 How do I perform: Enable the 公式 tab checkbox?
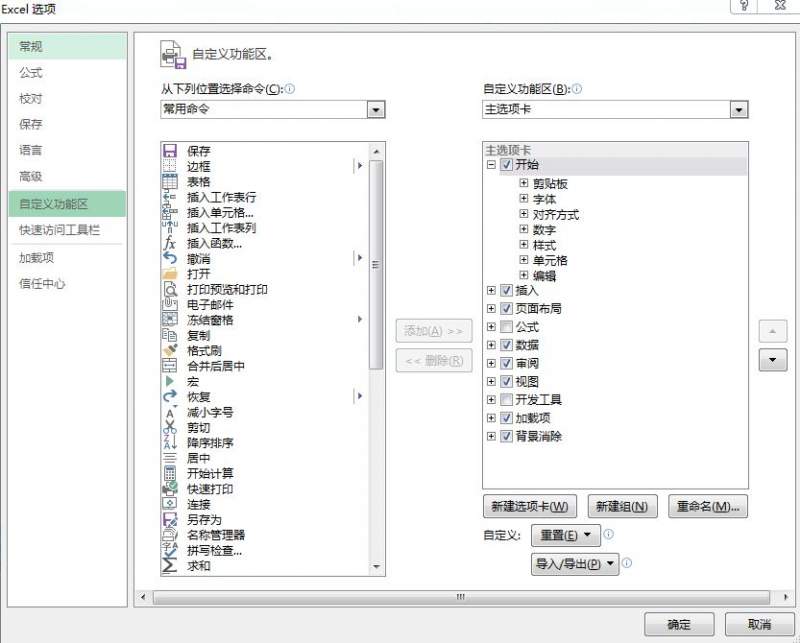(x=506, y=327)
